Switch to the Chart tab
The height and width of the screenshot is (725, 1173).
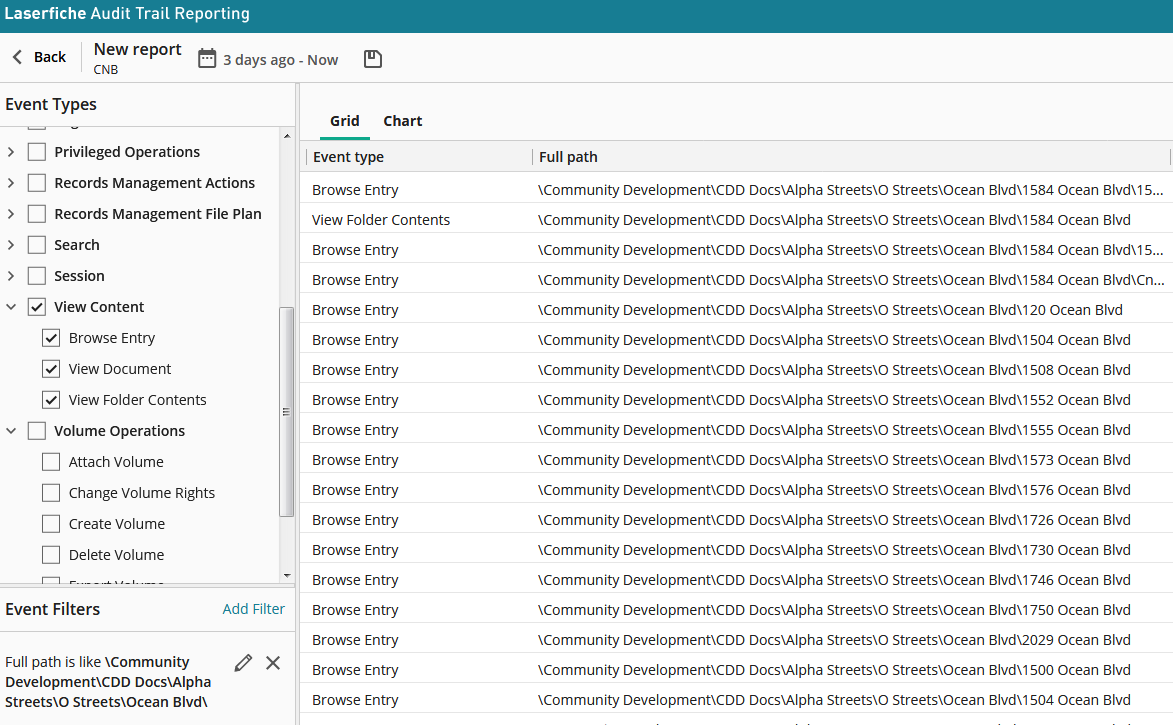point(402,121)
